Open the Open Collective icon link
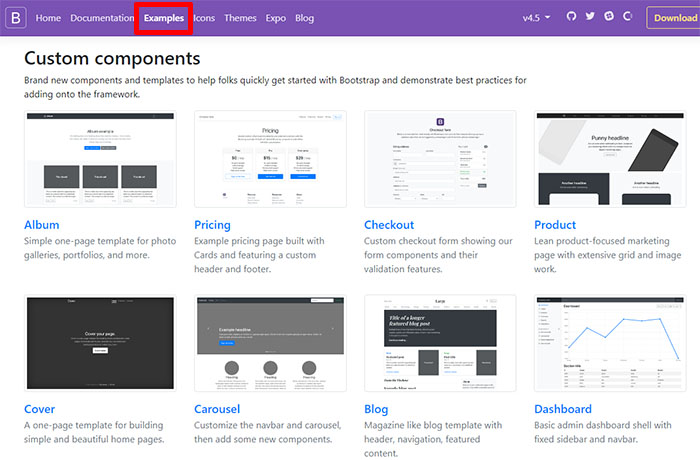The height and width of the screenshot is (460, 700). (628, 16)
